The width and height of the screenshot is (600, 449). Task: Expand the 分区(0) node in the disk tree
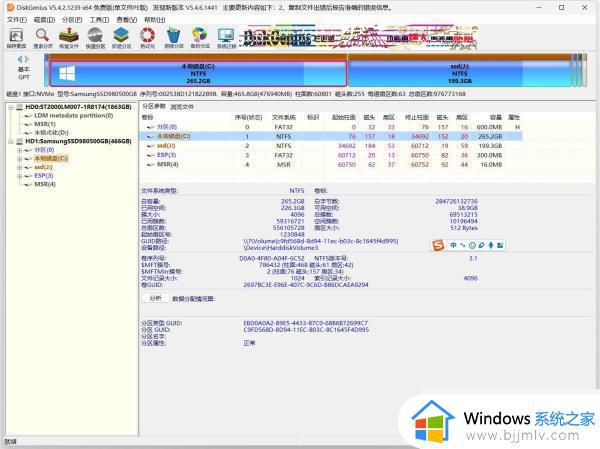point(20,150)
